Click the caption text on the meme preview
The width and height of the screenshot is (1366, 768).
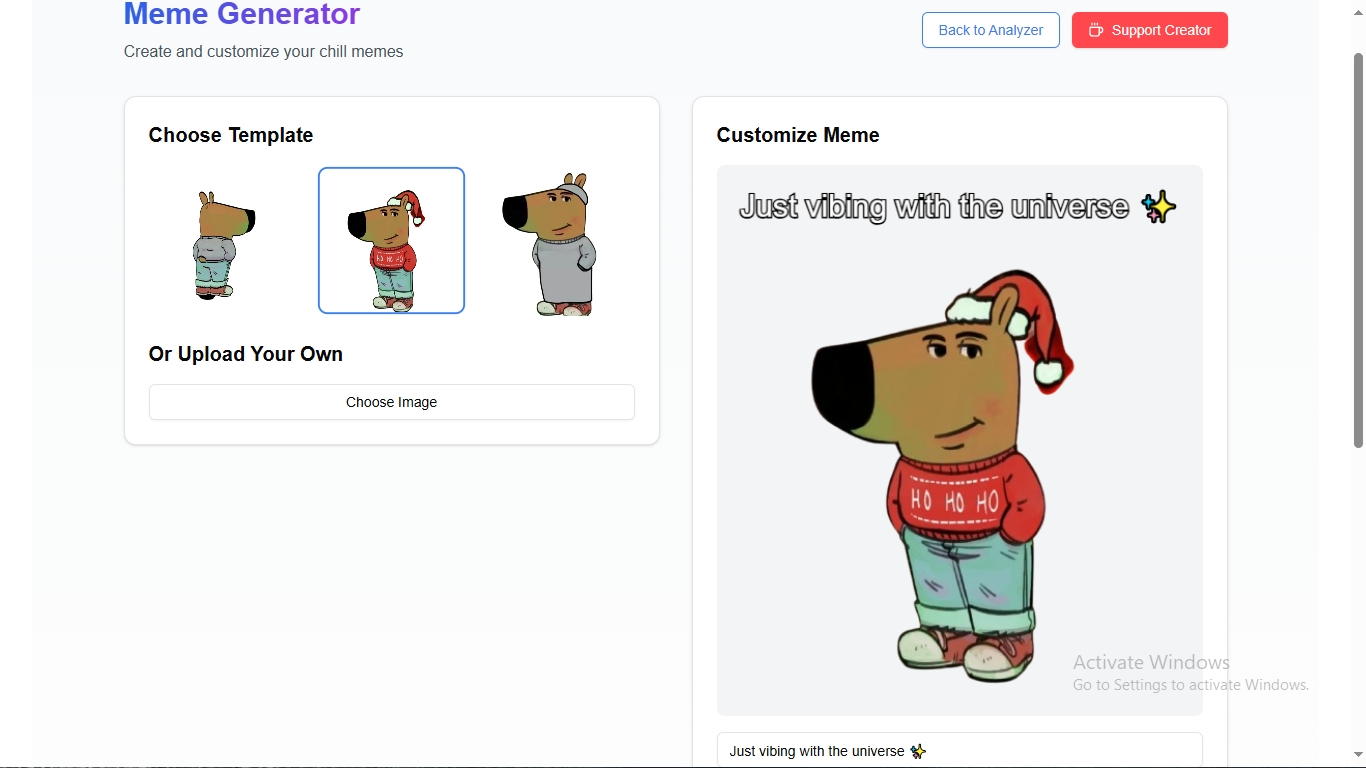point(934,207)
